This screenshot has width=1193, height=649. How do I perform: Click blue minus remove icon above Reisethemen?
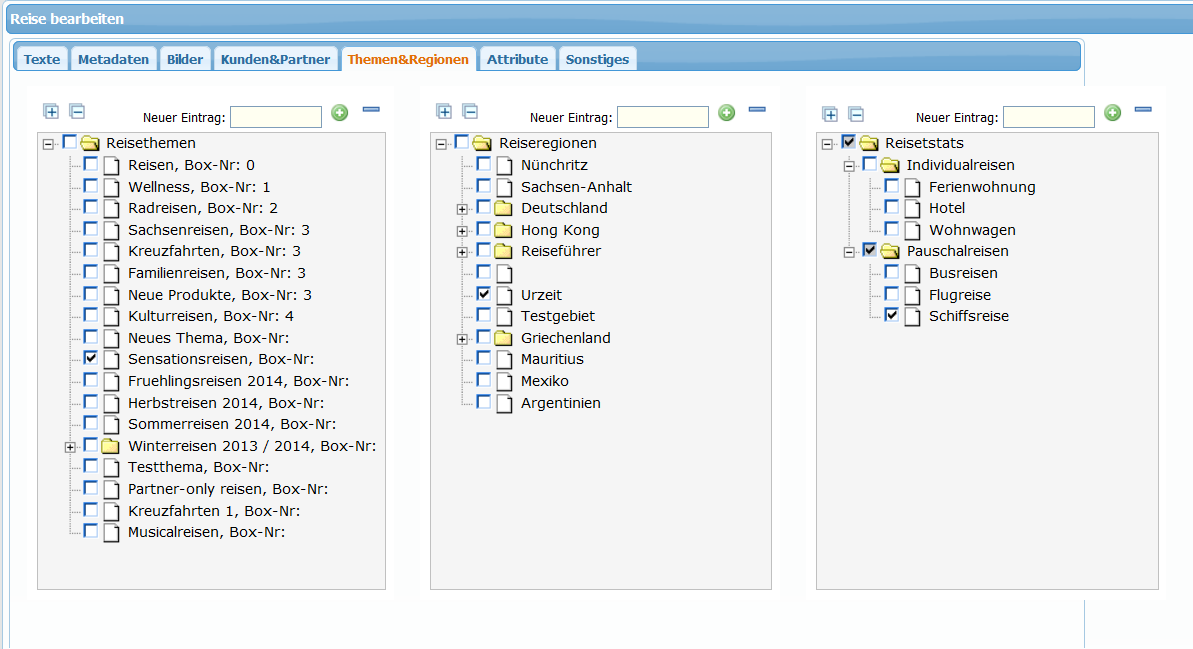tap(371, 109)
